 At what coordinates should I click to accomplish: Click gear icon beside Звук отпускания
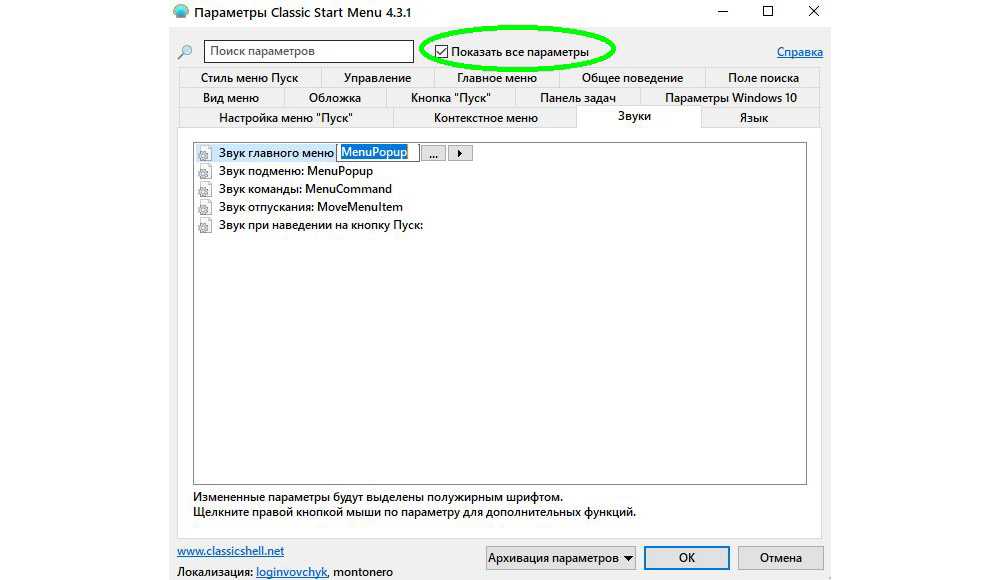[x=205, y=208]
